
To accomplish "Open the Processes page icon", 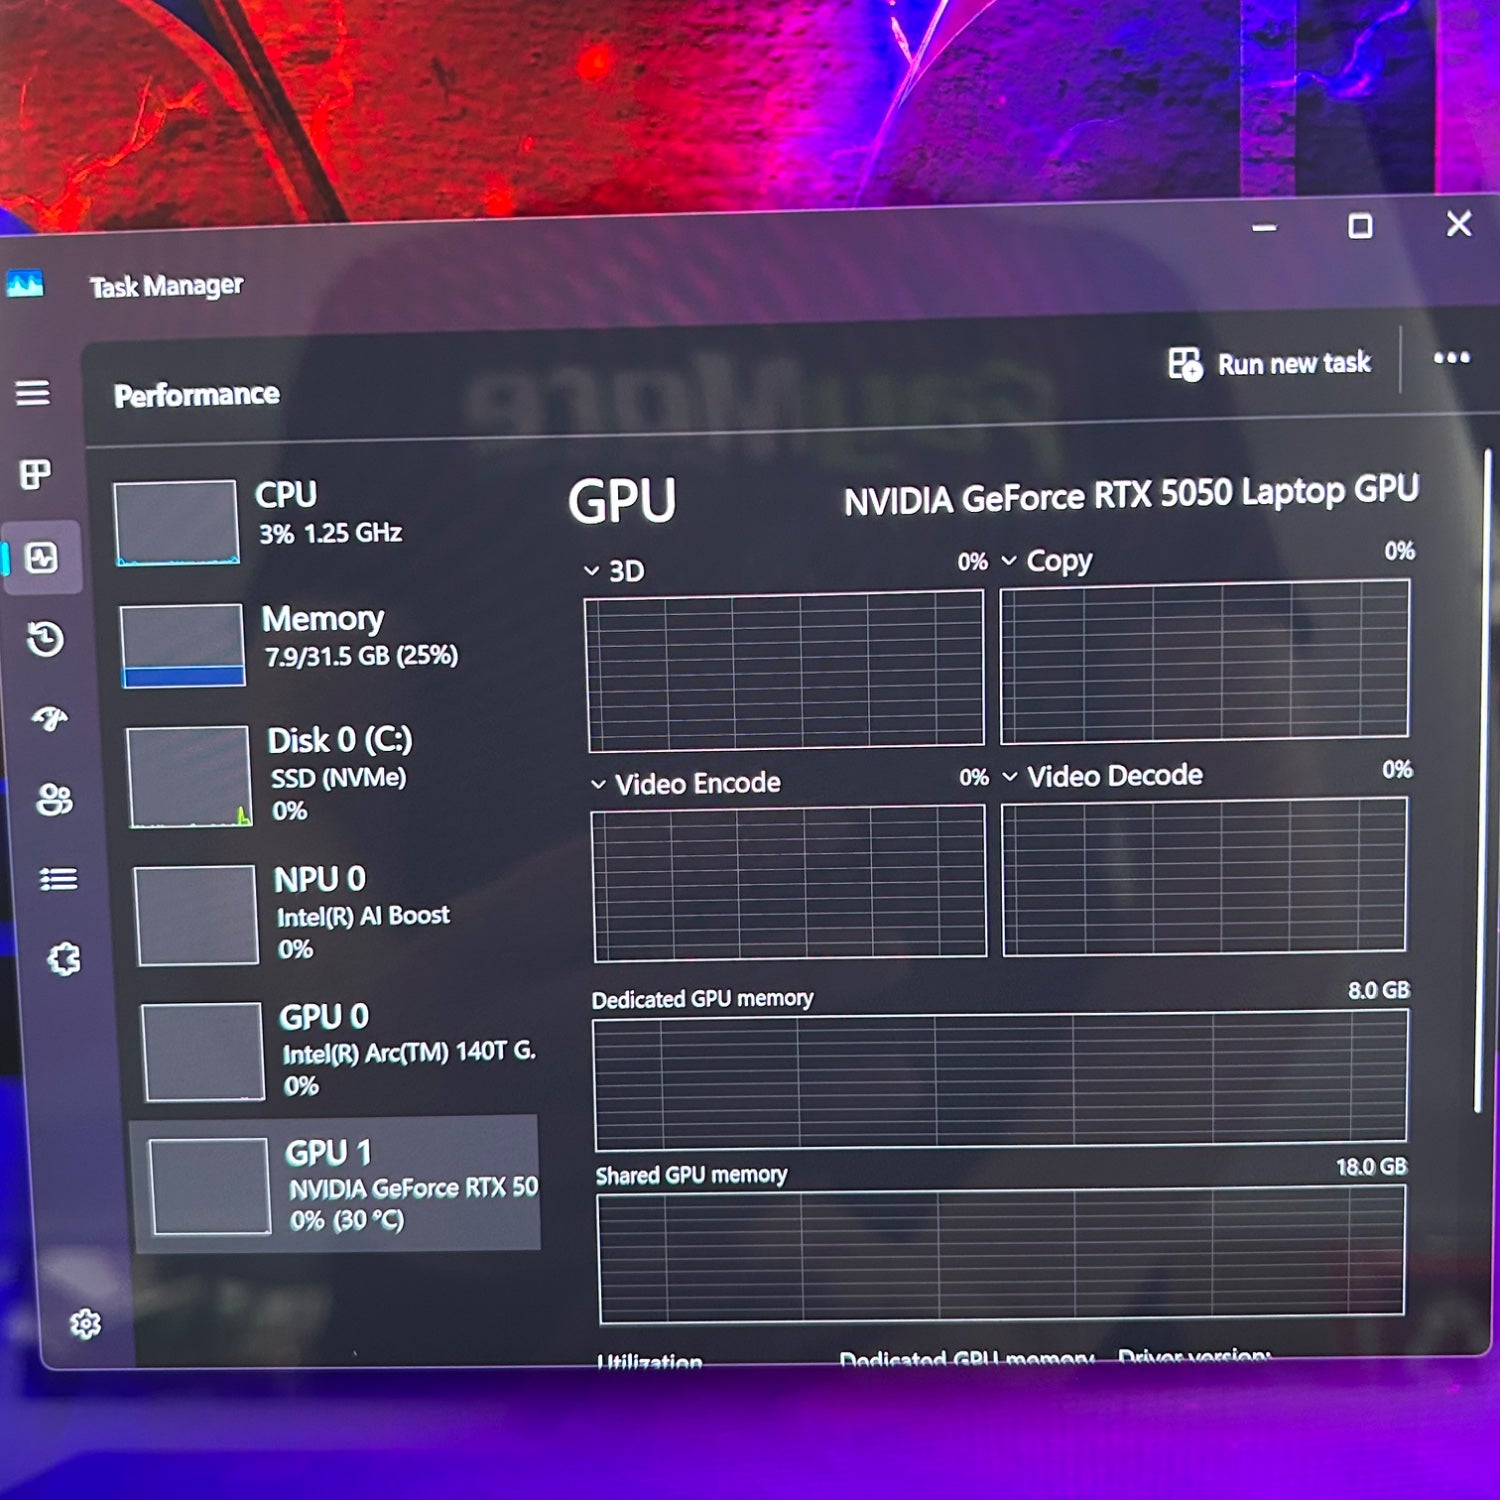I will (36, 474).
